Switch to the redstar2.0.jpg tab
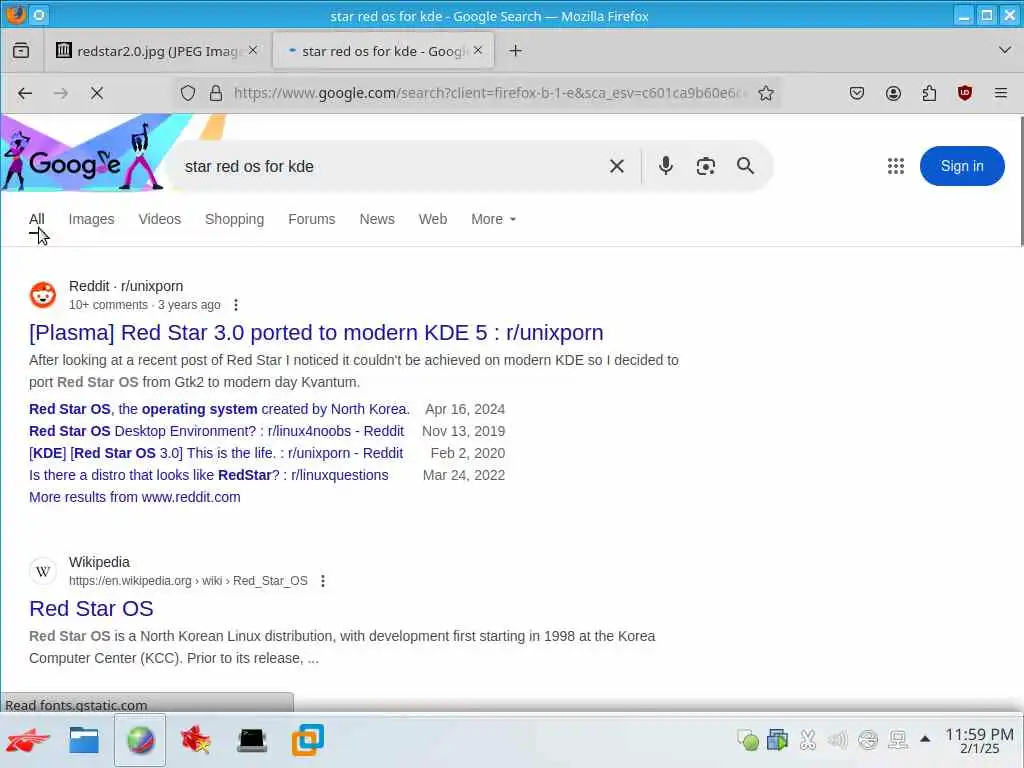Image resolution: width=1024 pixels, height=768 pixels. pos(157,50)
